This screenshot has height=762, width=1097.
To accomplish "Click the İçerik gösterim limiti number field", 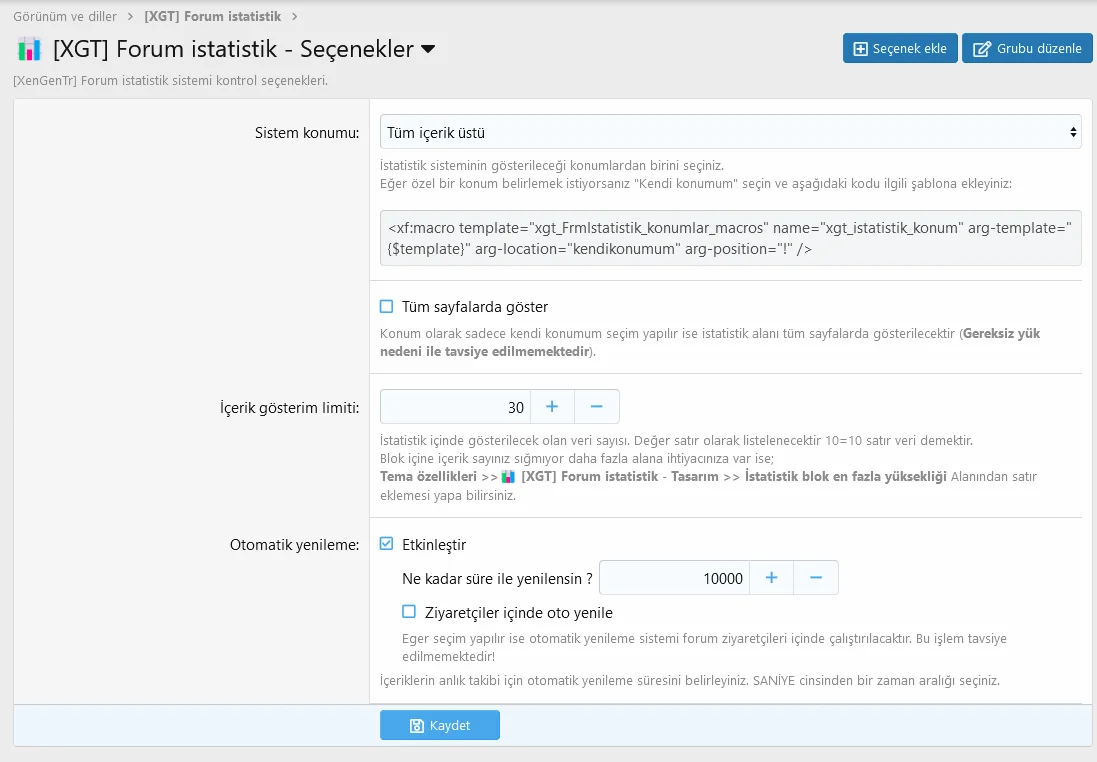I will [x=455, y=407].
